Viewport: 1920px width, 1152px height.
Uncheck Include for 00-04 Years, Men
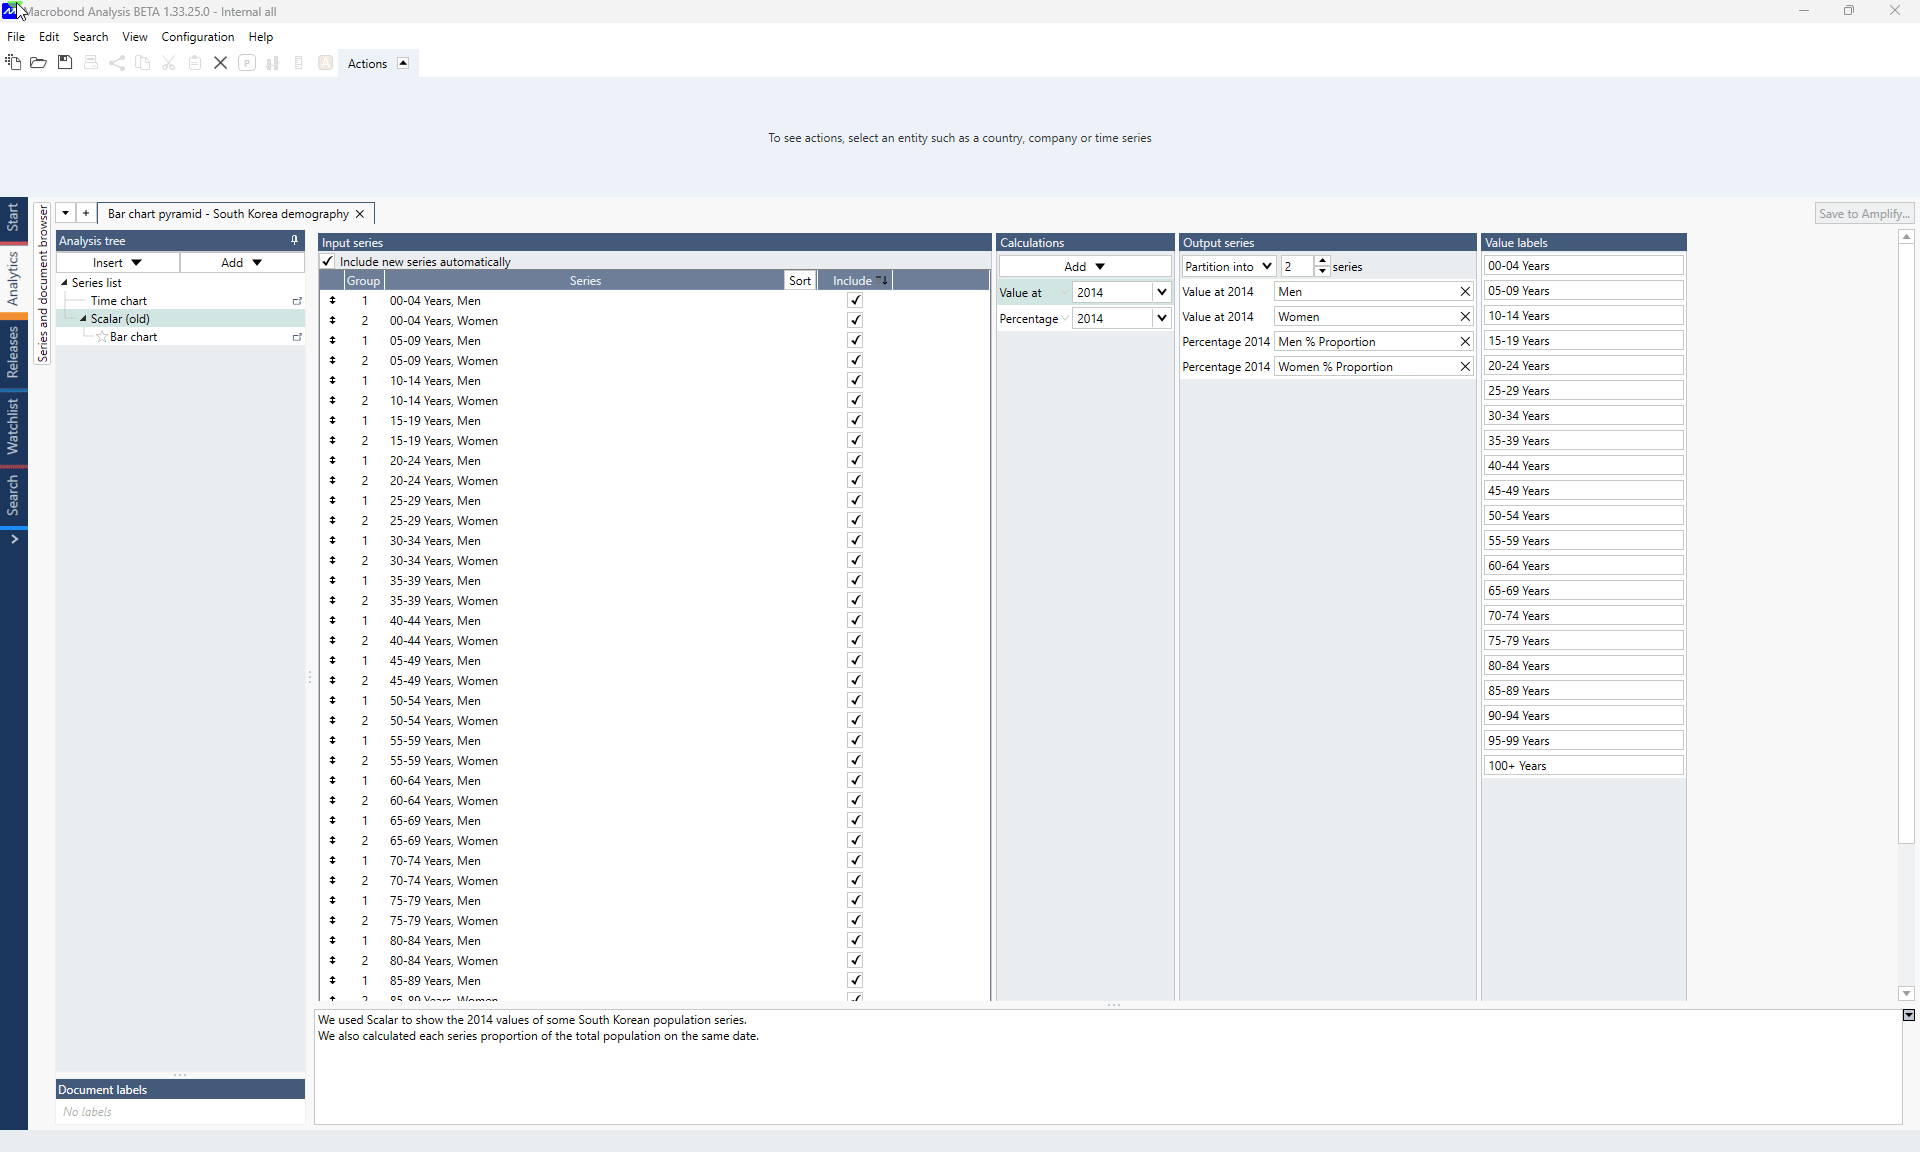pyautogui.click(x=855, y=301)
